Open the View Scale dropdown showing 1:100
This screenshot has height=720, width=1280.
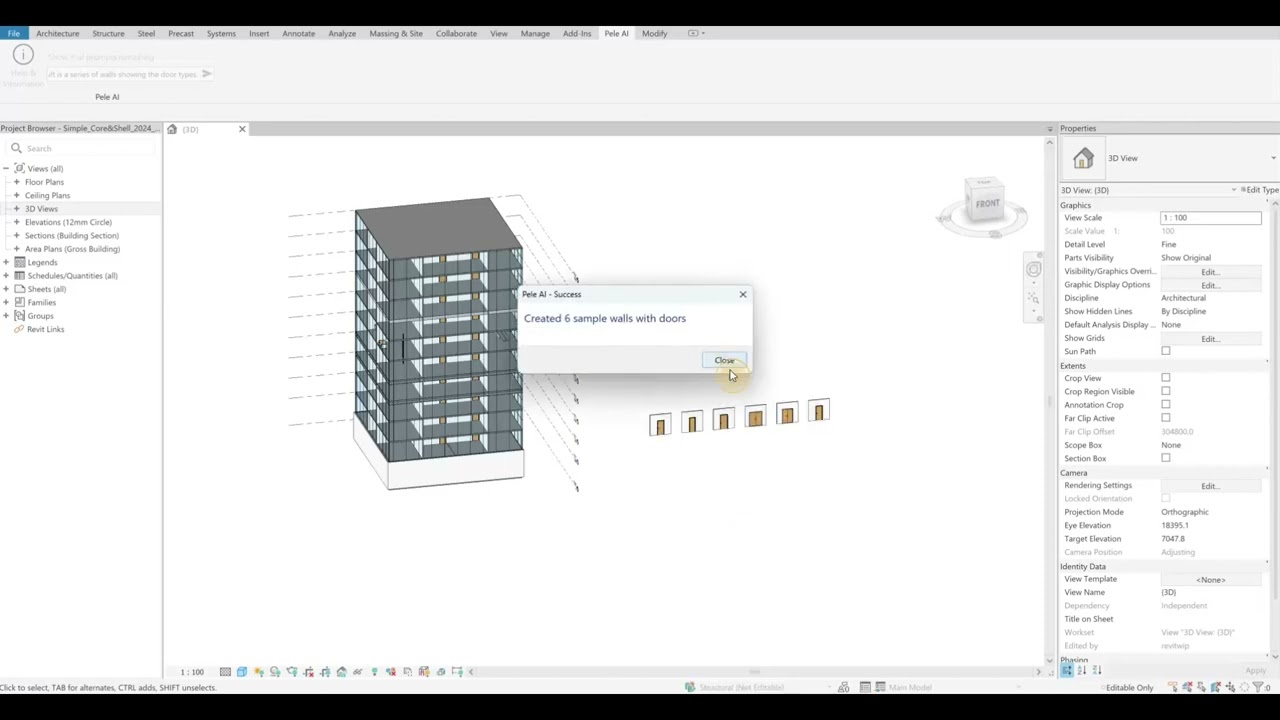(x=1210, y=217)
